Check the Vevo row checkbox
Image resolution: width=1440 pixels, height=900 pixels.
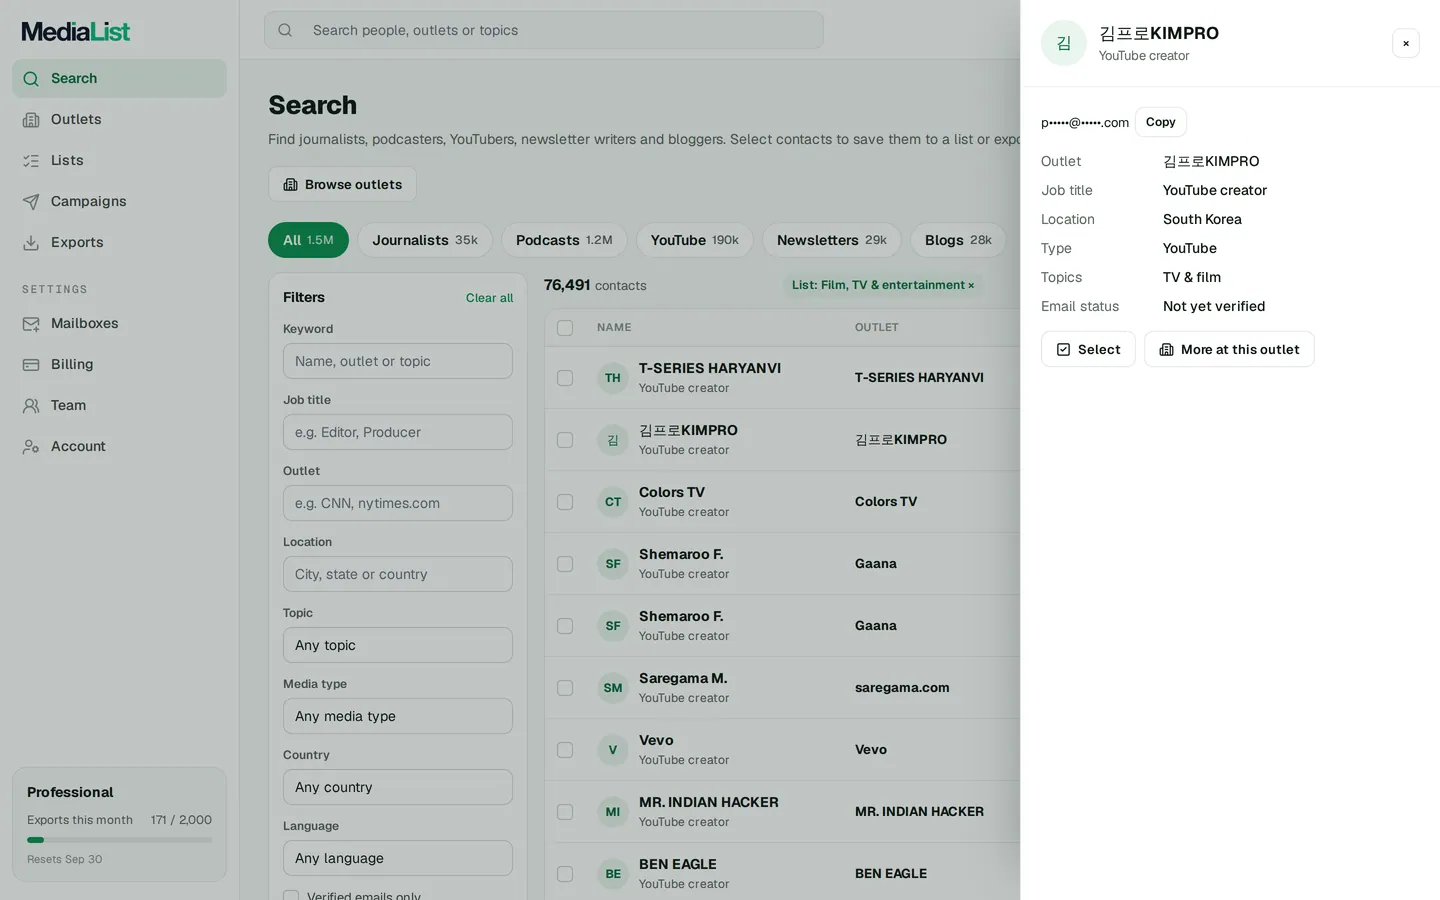(565, 750)
